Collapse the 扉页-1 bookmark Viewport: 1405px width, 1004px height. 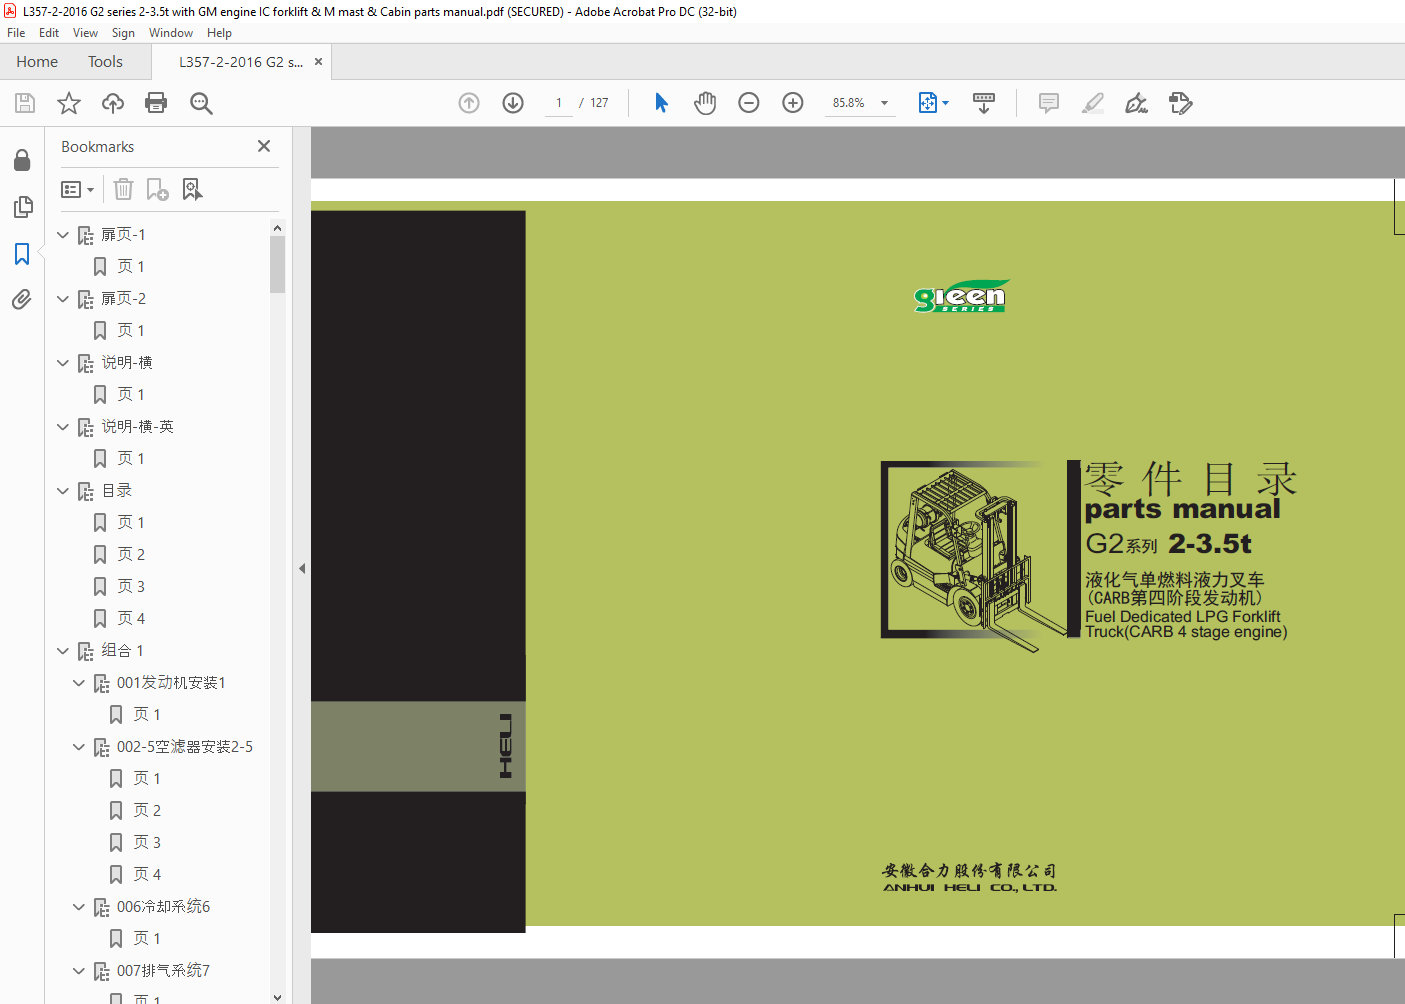(63, 235)
